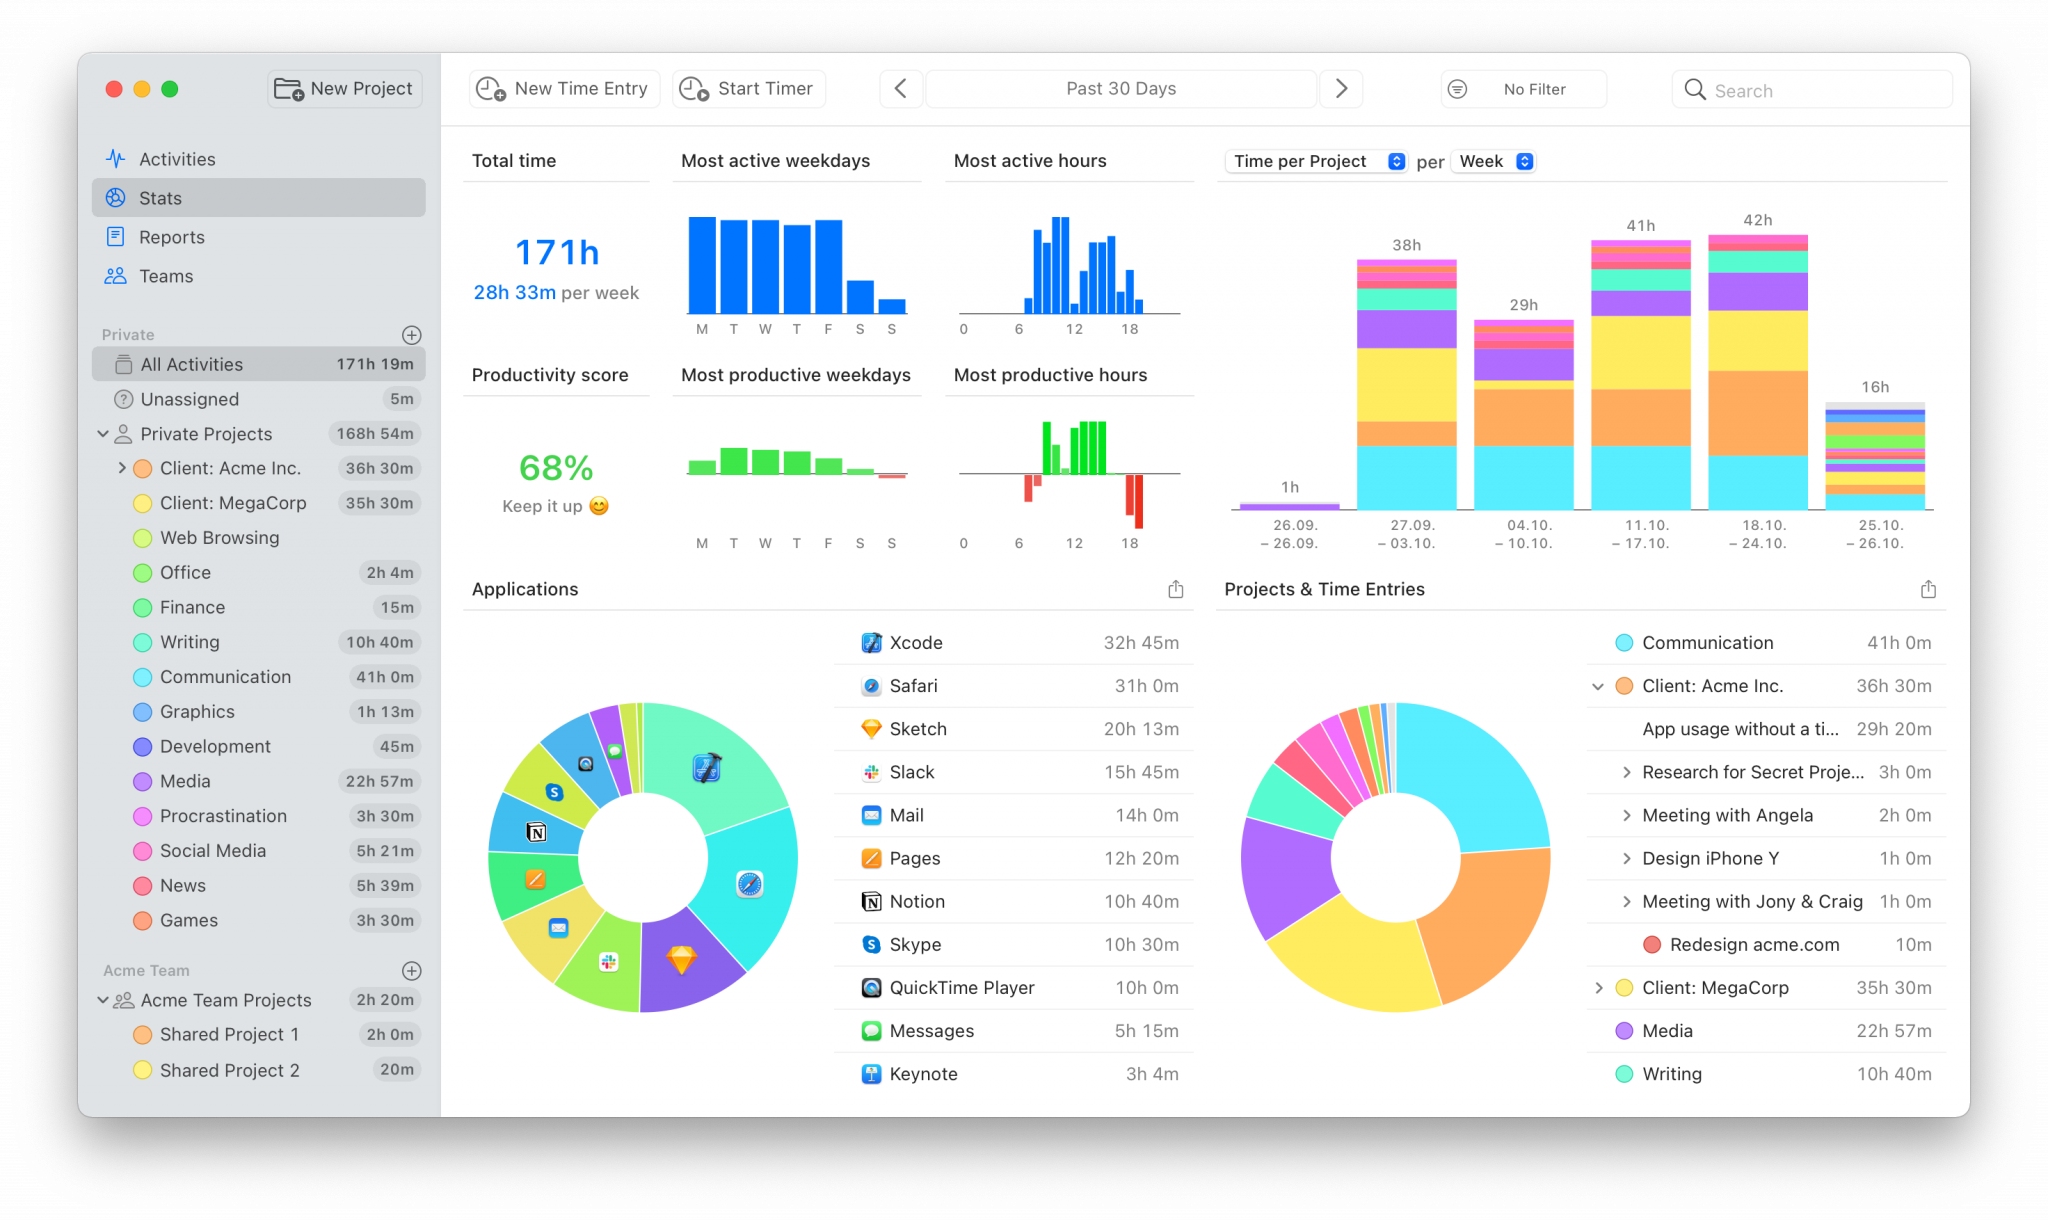
Task: Switch to the Stats view
Action: click(159, 197)
